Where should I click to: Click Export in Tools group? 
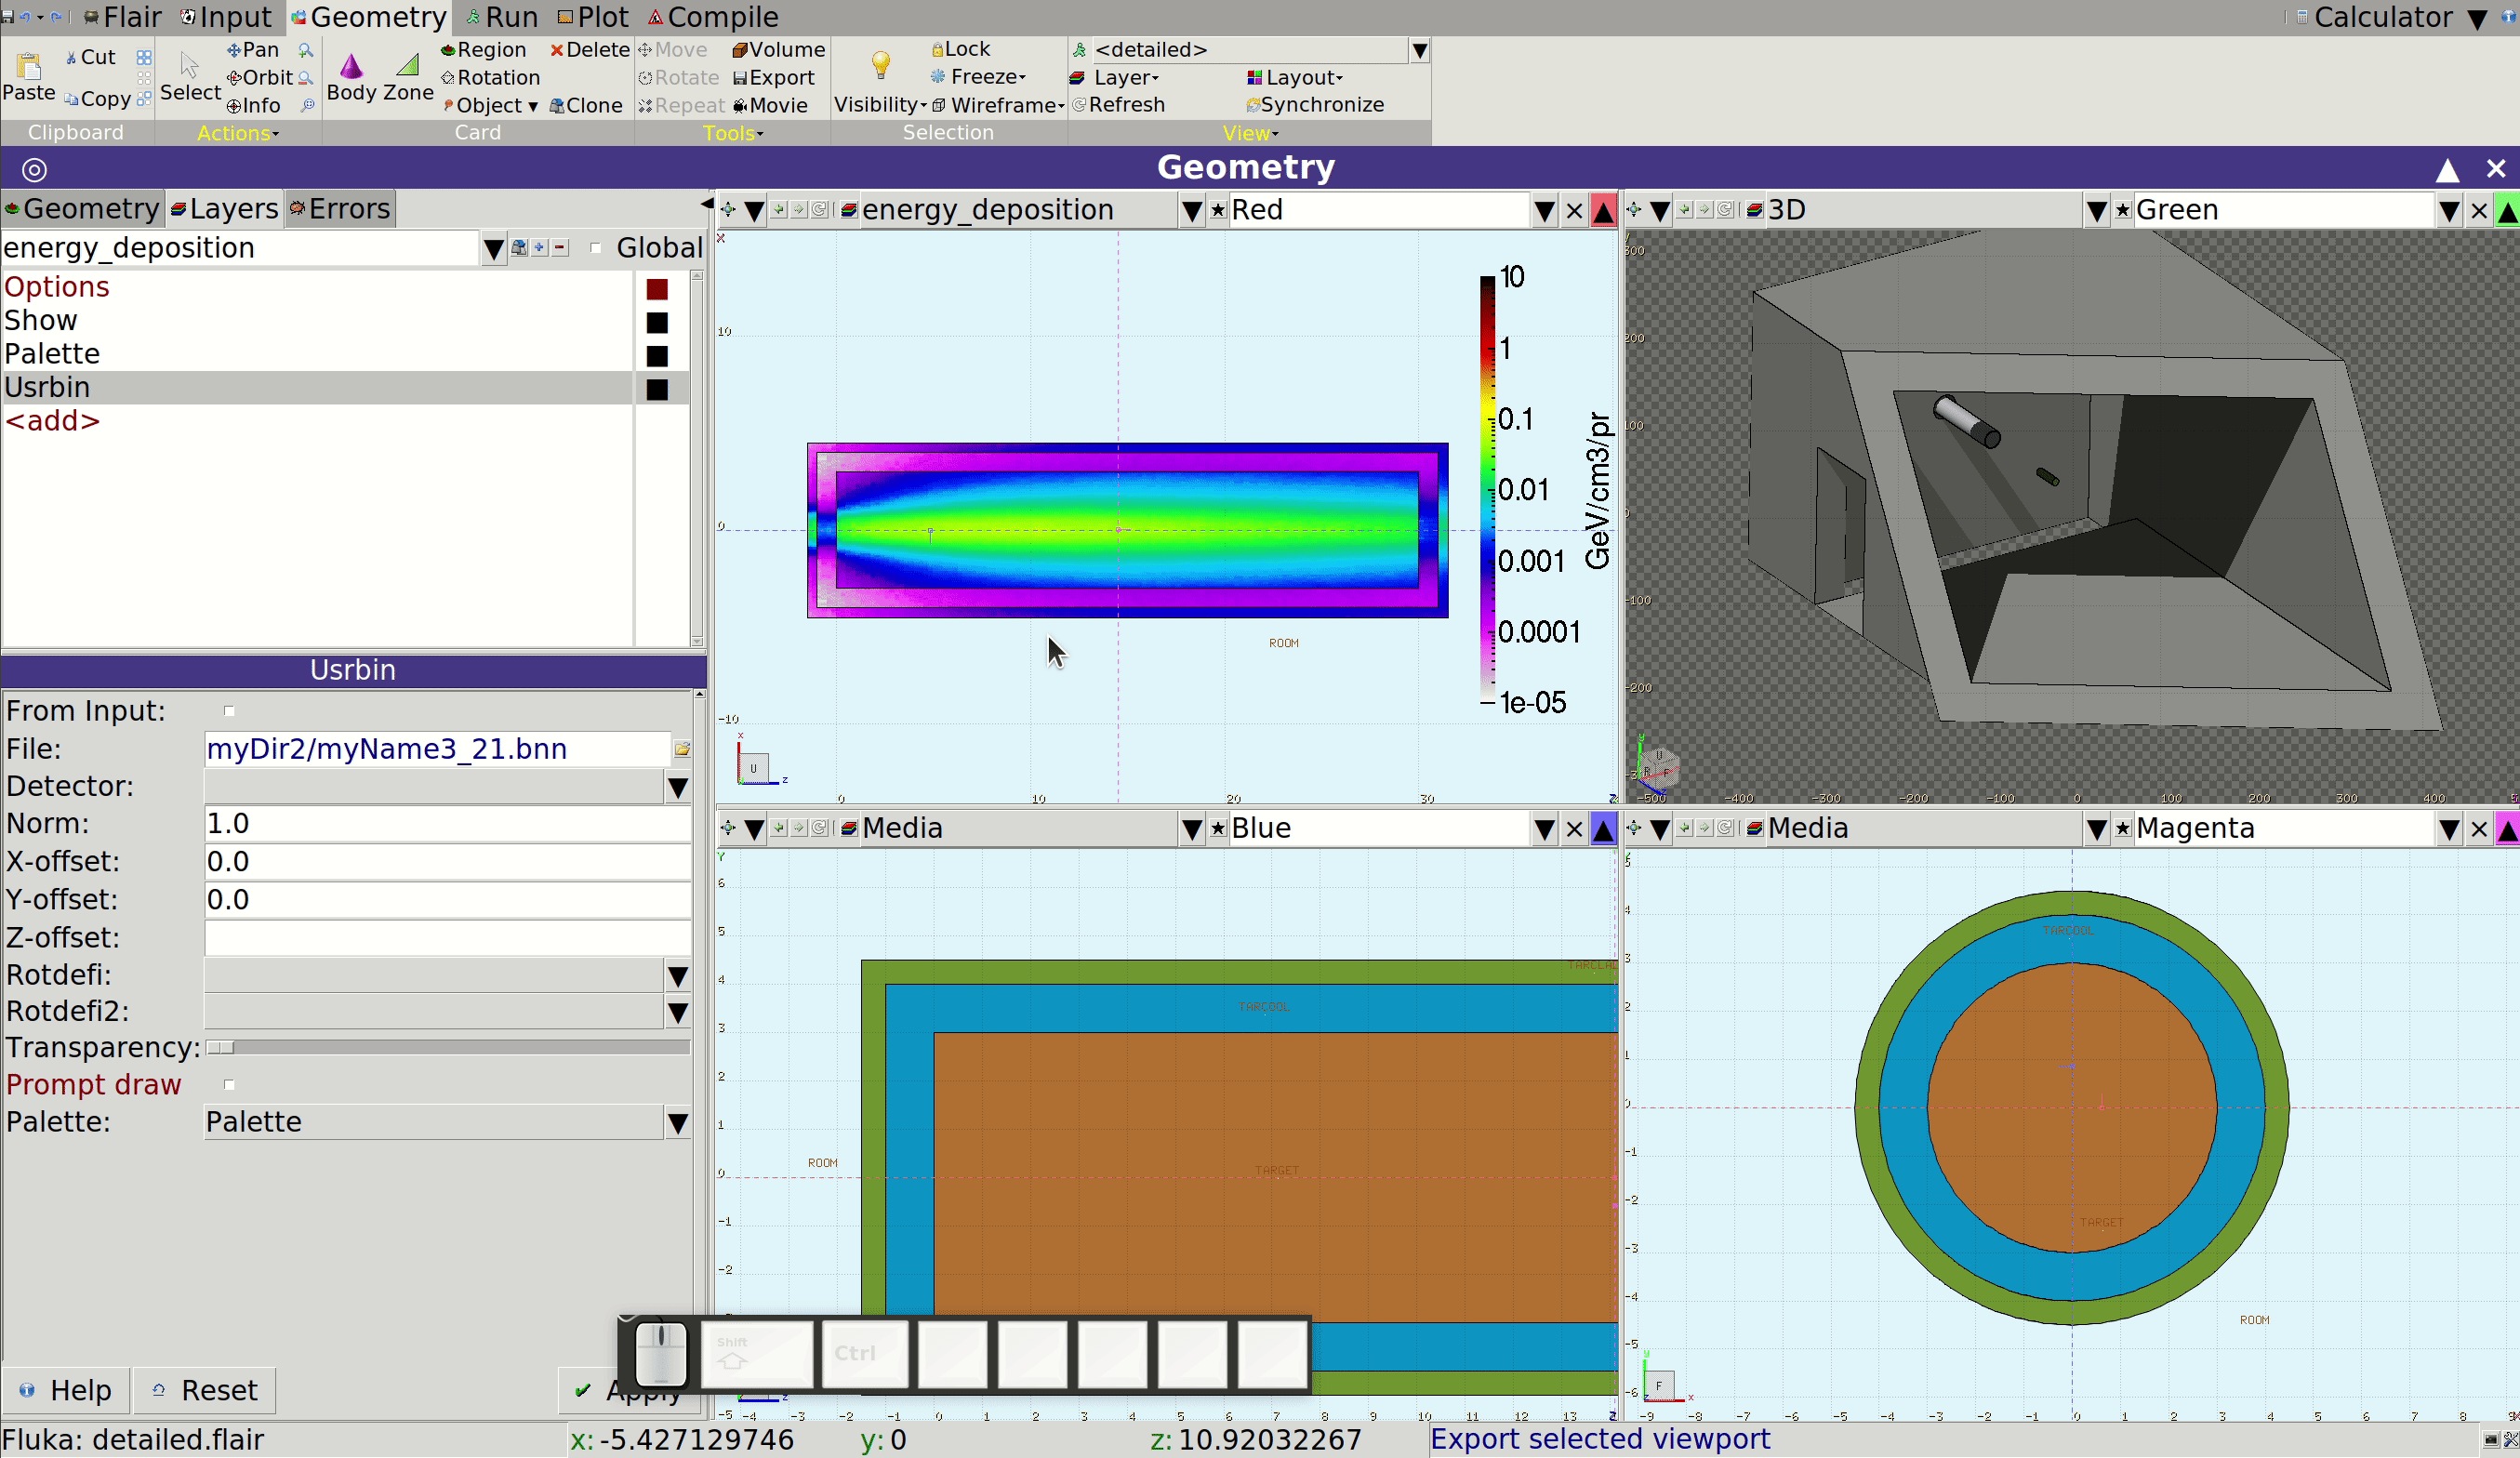click(774, 77)
